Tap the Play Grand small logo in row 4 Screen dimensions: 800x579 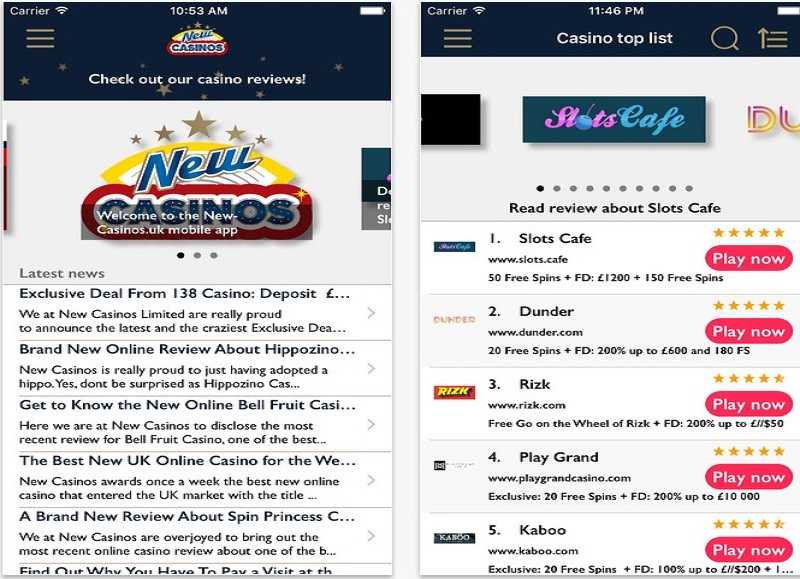(454, 465)
